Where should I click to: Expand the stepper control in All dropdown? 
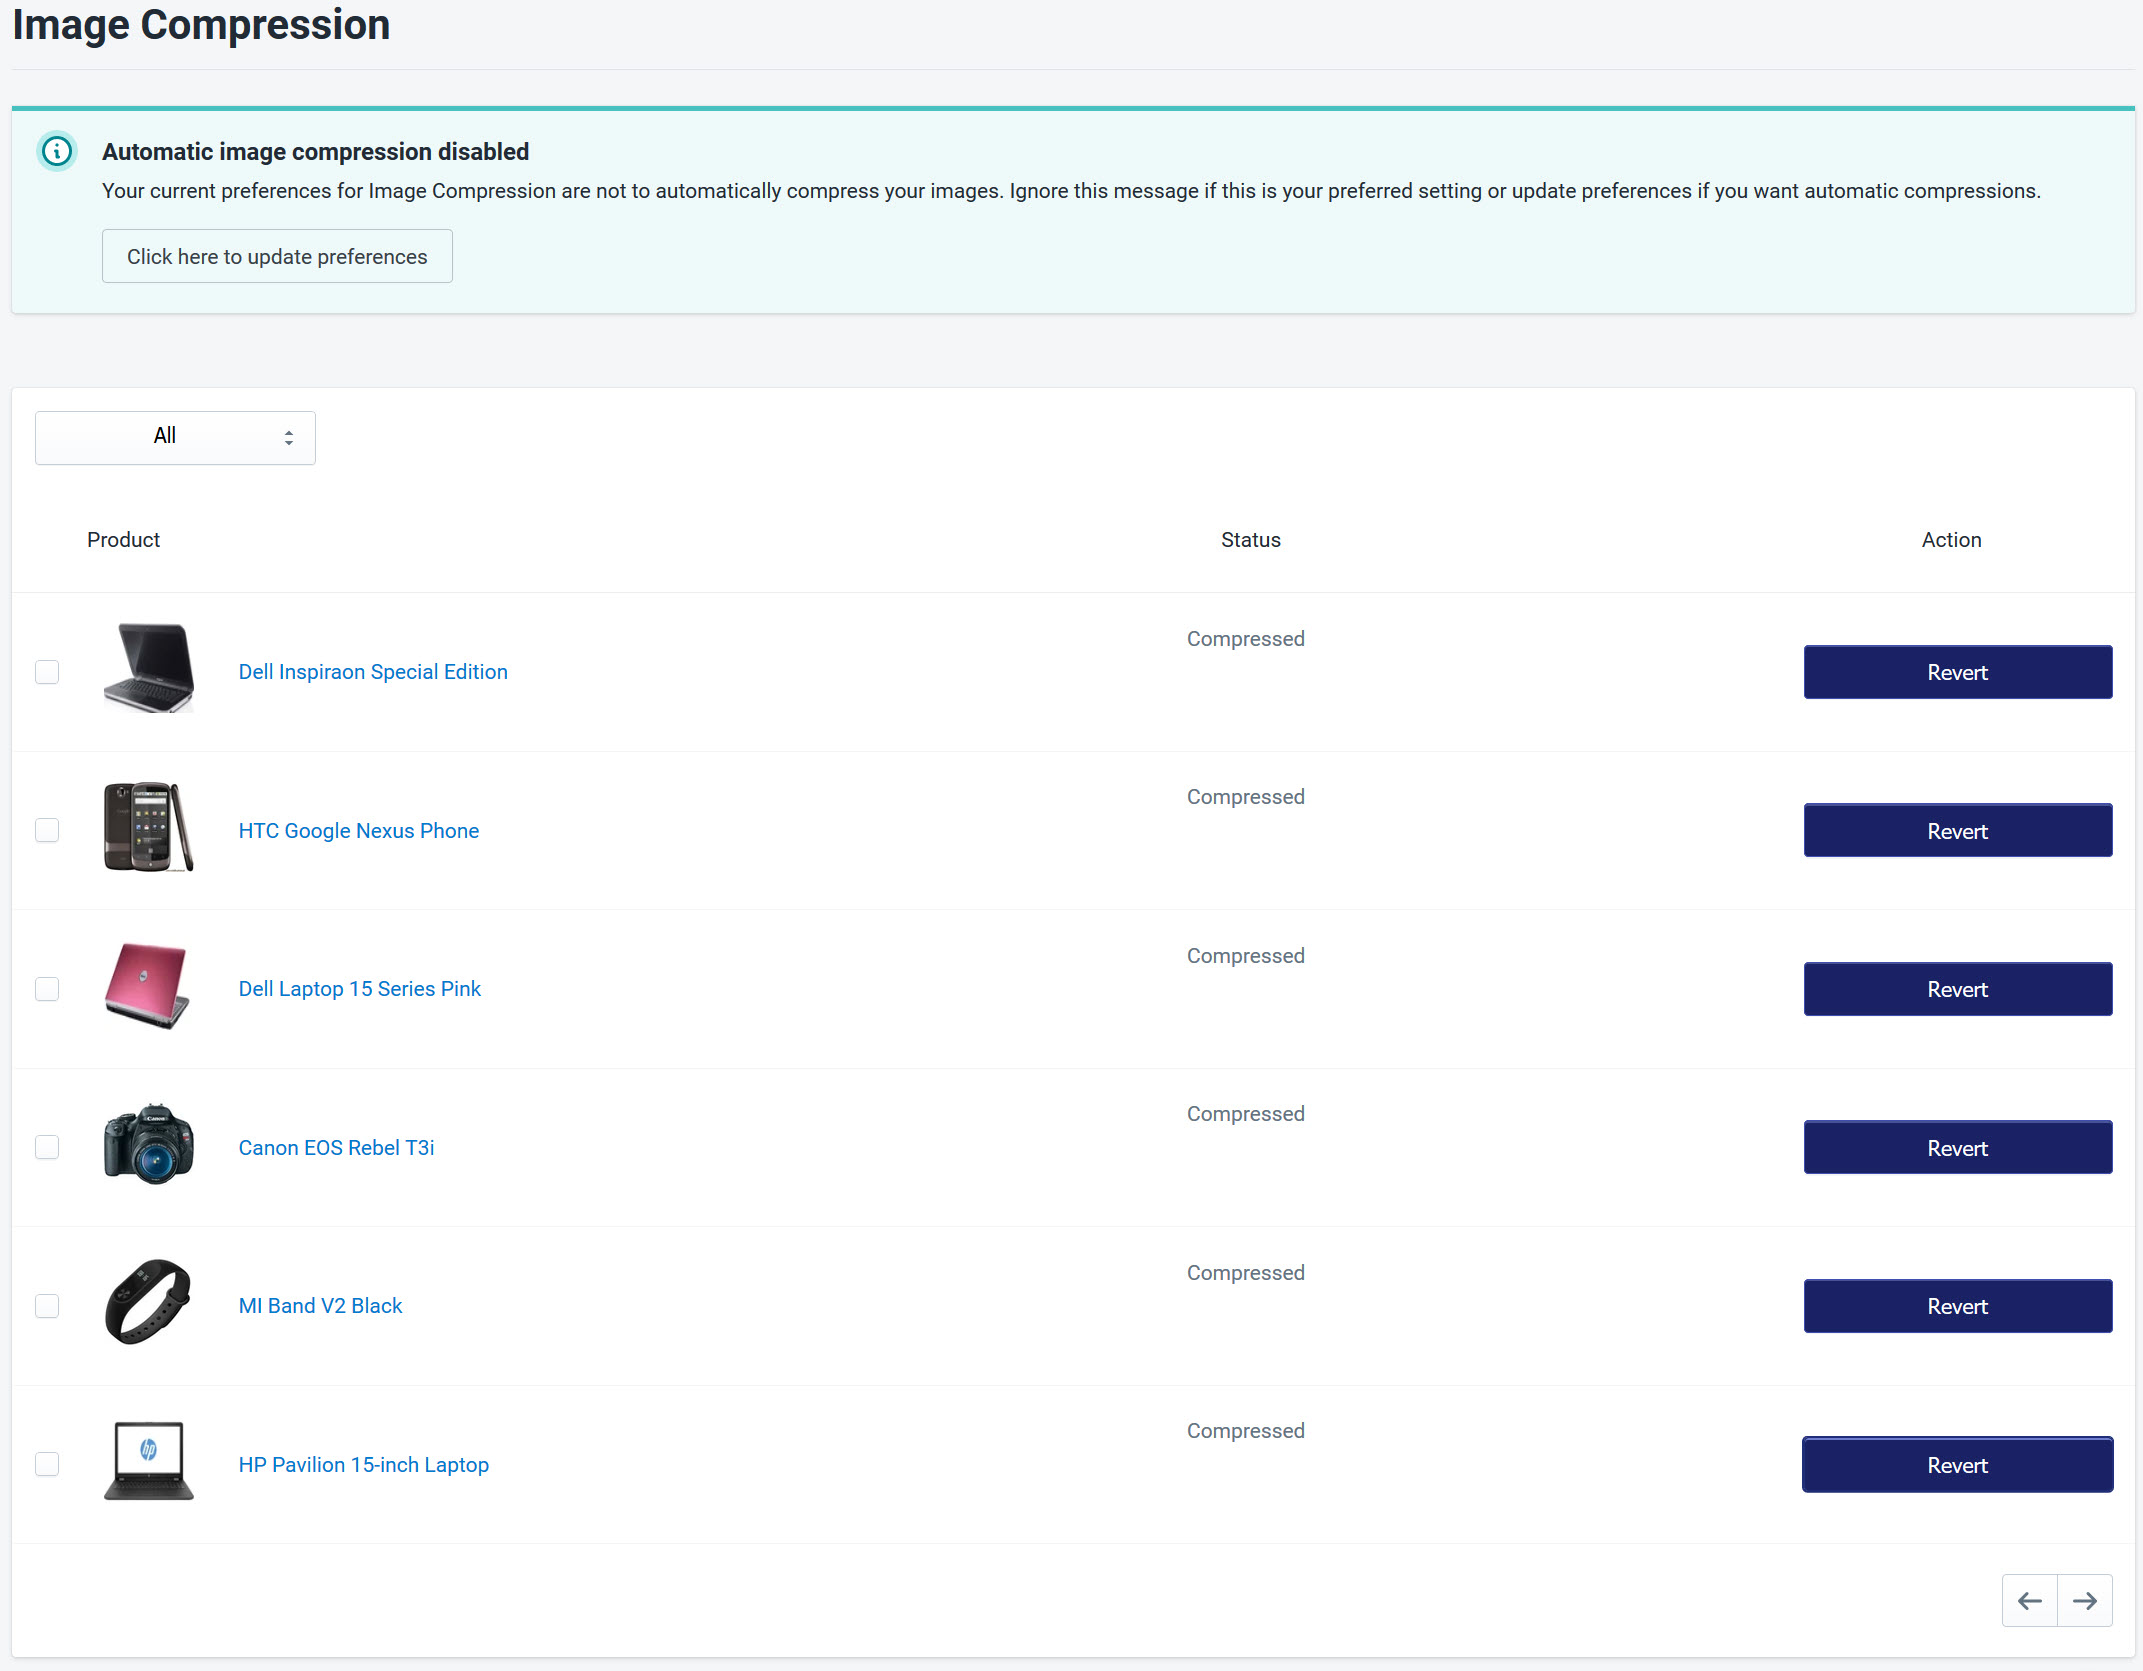289,436
